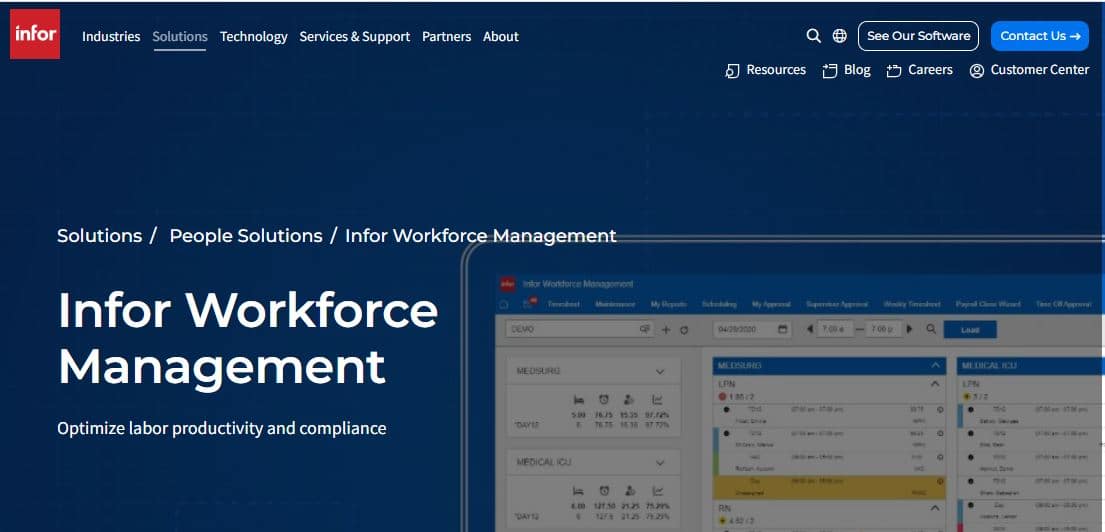Click the 7:00 a start time field
This screenshot has height=532, width=1105.
click(834, 329)
